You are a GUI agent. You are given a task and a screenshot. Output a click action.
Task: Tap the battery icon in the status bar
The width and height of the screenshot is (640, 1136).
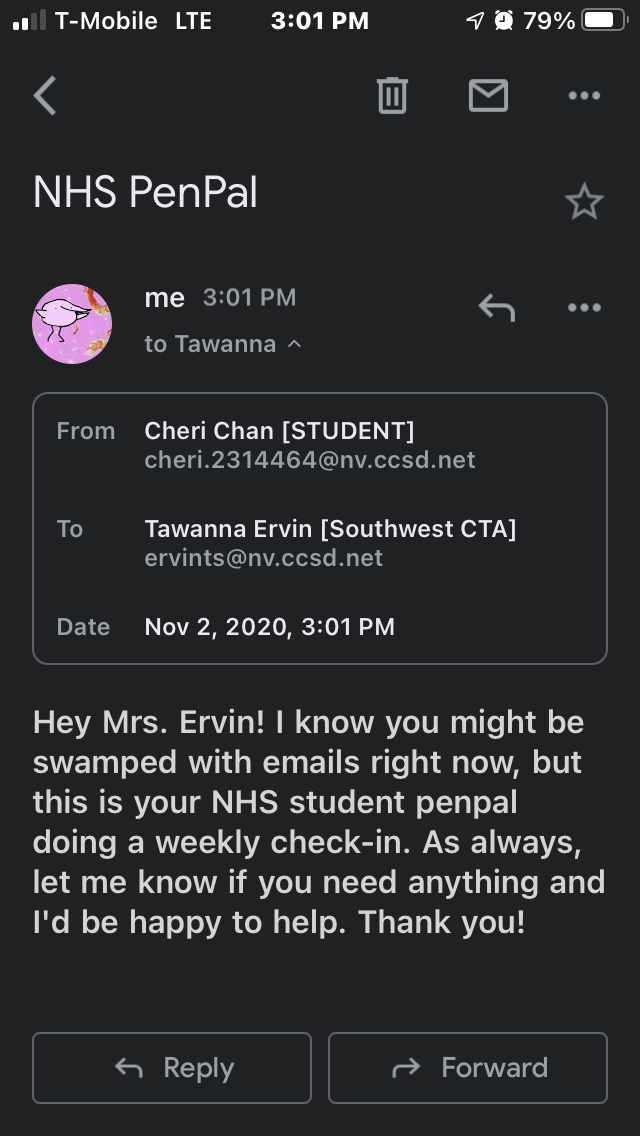point(602,20)
